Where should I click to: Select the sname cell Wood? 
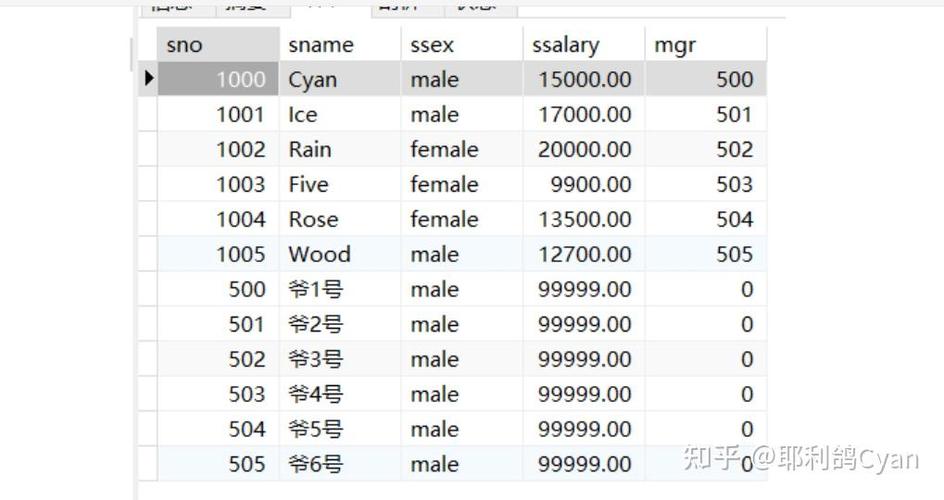340,253
